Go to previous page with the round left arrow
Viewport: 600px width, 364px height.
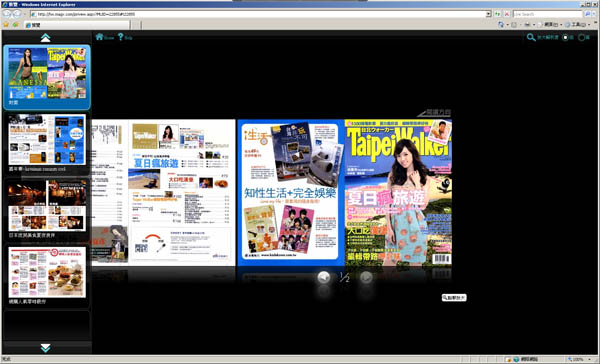(x=324, y=277)
